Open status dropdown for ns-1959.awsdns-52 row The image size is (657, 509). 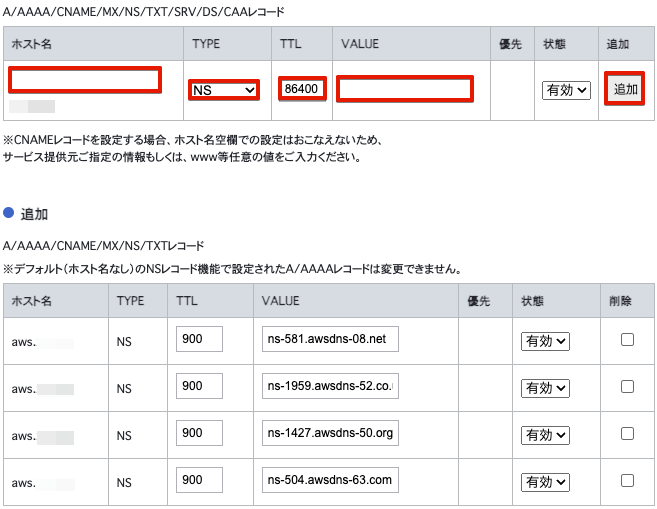pos(545,388)
